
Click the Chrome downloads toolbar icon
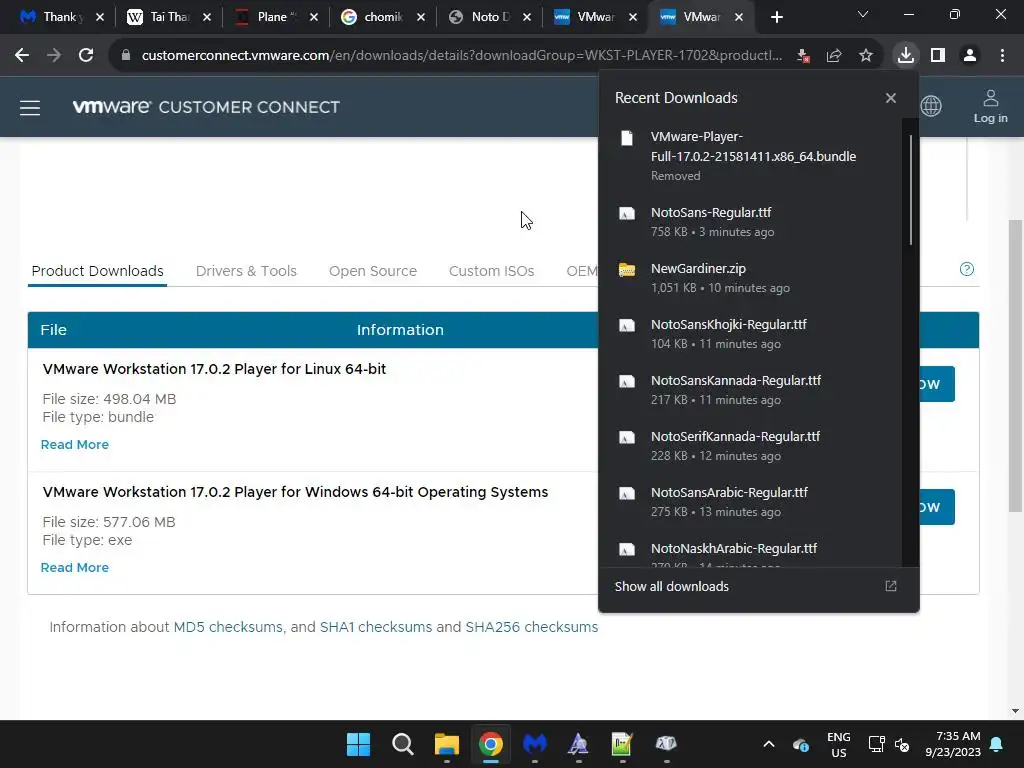point(906,56)
